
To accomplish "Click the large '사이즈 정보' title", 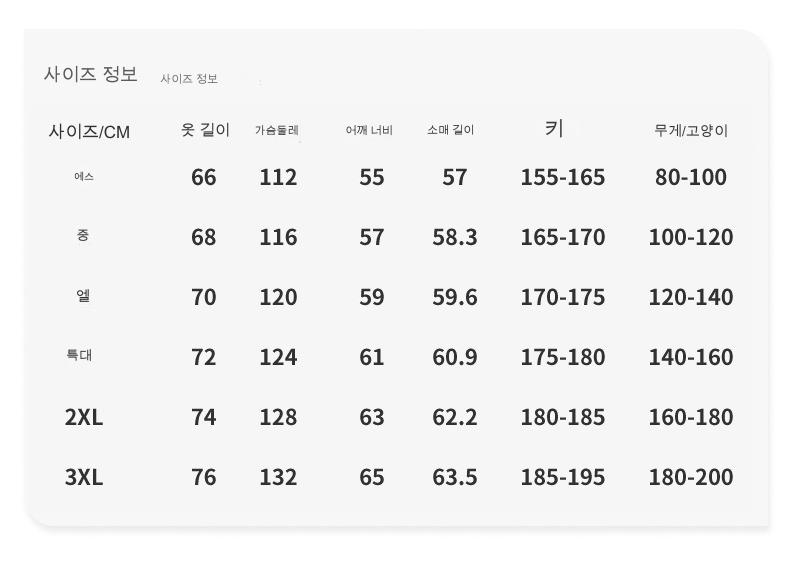I will pyautogui.click(x=91, y=75).
